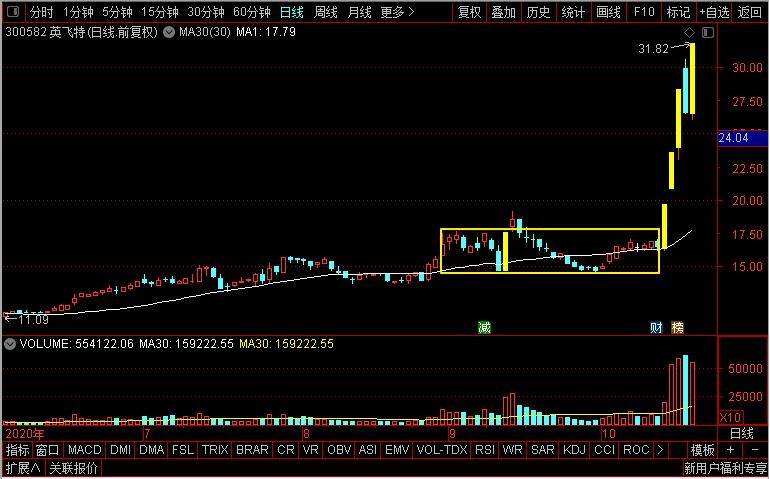Switch to 周线 weekly chart
The width and height of the screenshot is (770, 479).
(x=326, y=12)
